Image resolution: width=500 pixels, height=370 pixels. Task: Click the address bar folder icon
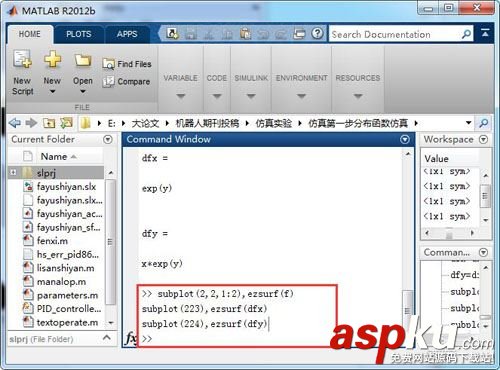(85, 123)
